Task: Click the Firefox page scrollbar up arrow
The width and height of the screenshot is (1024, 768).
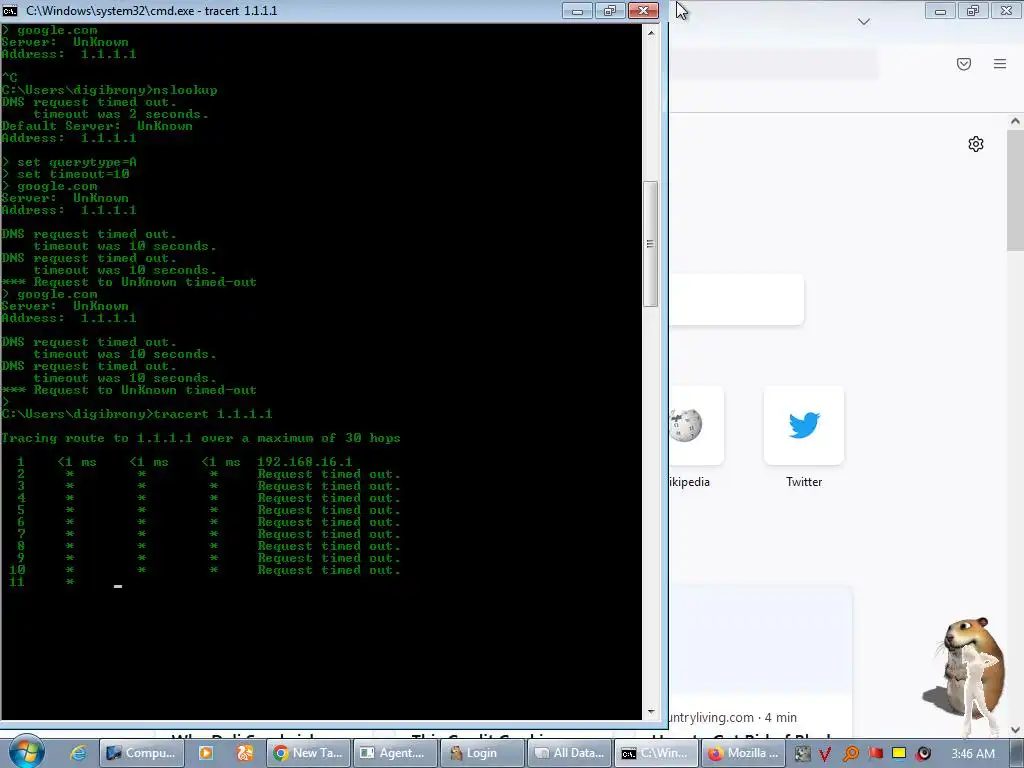Action: (1015, 121)
